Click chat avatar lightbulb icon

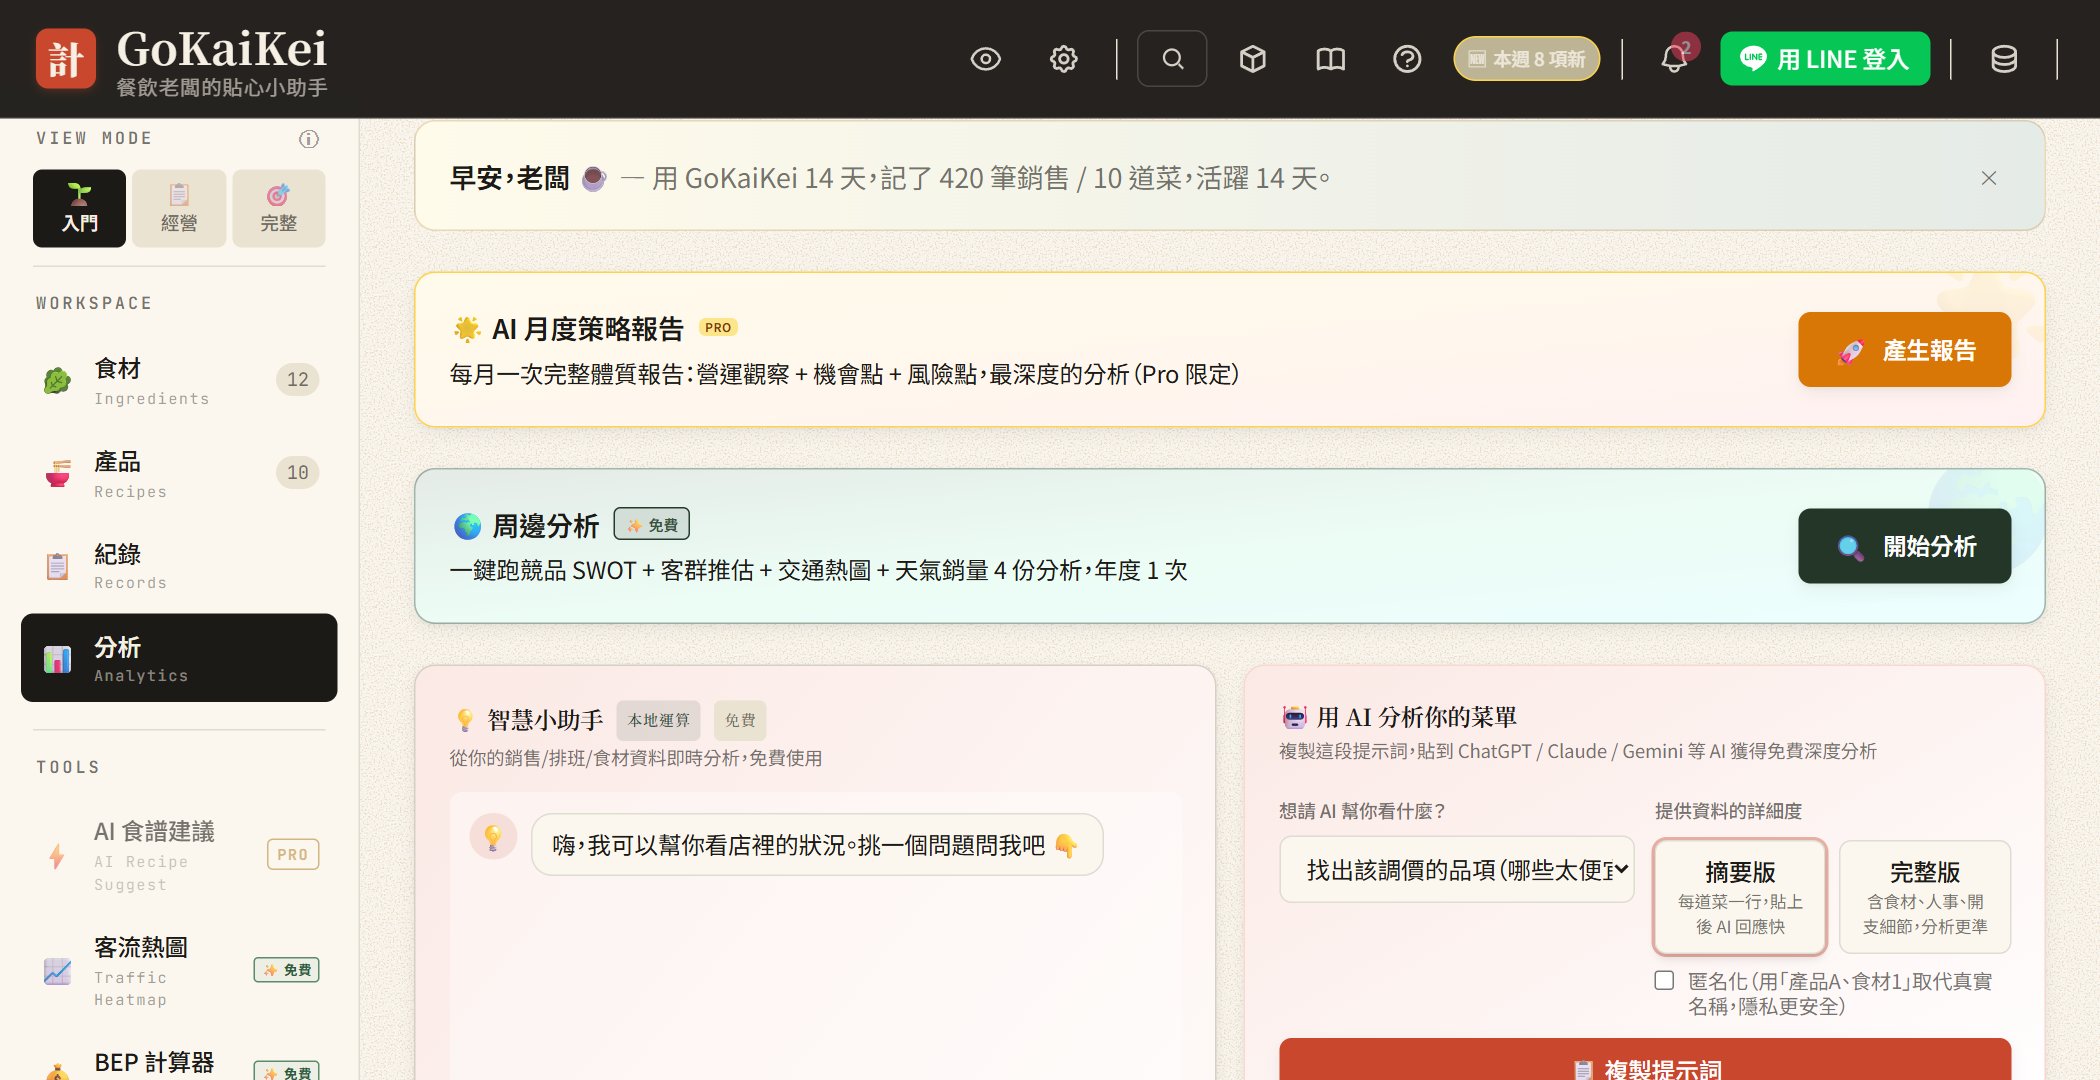pos(493,838)
